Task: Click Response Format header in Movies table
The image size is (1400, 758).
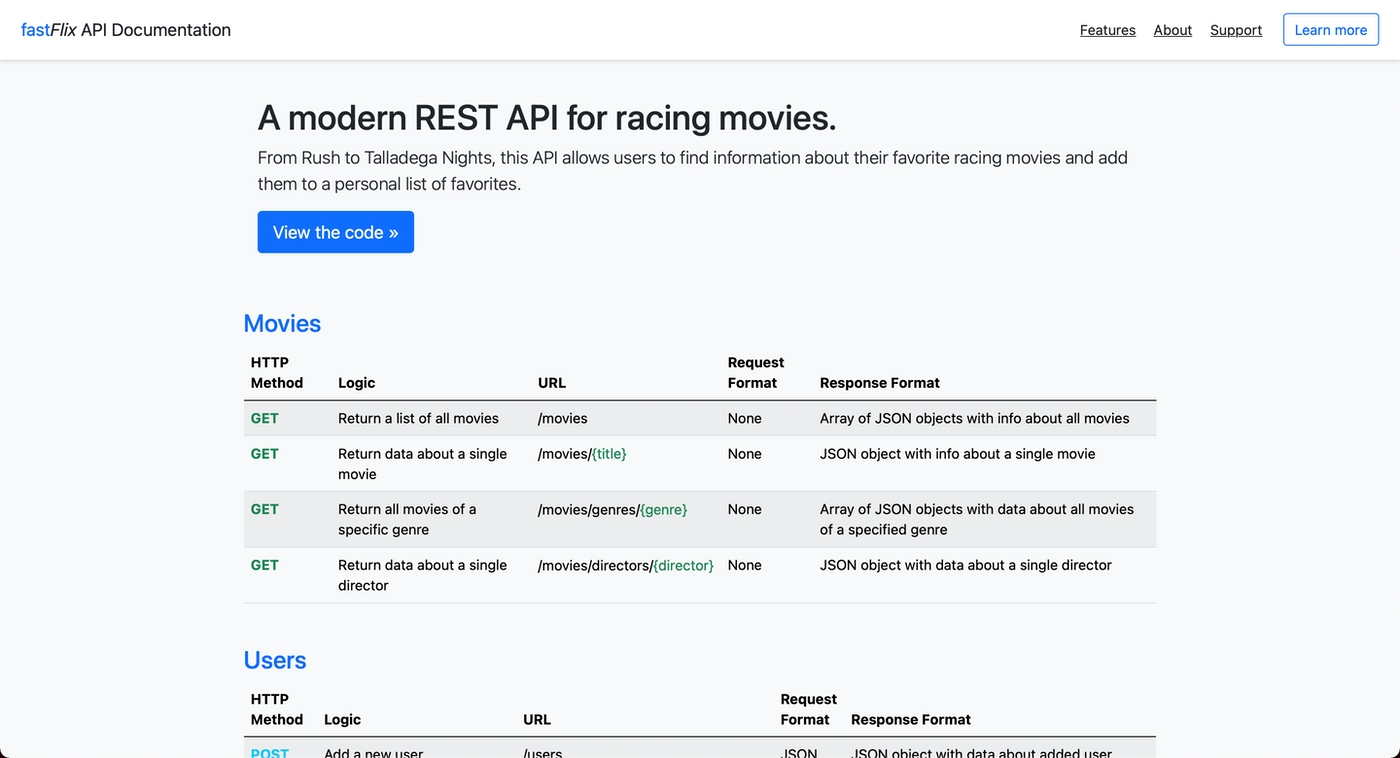Action: click(x=879, y=383)
